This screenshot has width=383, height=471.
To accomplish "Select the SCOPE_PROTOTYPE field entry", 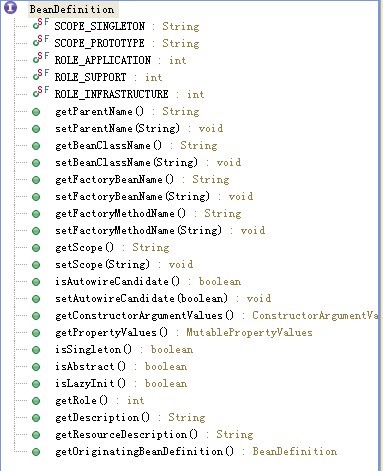I will click(127, 43).
